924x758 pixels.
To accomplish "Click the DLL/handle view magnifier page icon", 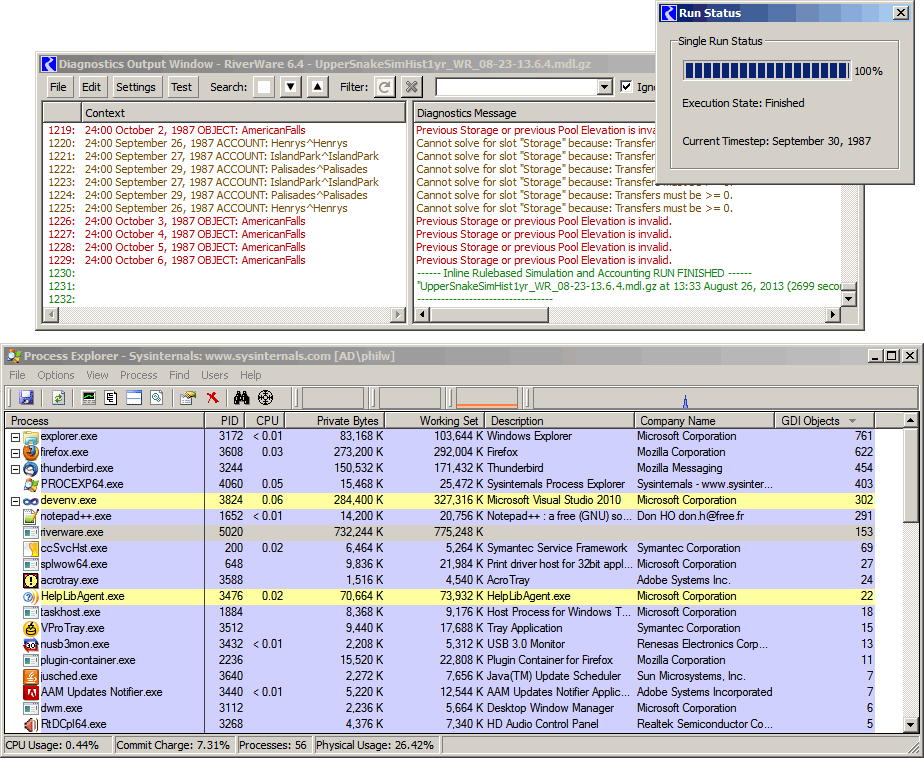I will coord(156,398).
